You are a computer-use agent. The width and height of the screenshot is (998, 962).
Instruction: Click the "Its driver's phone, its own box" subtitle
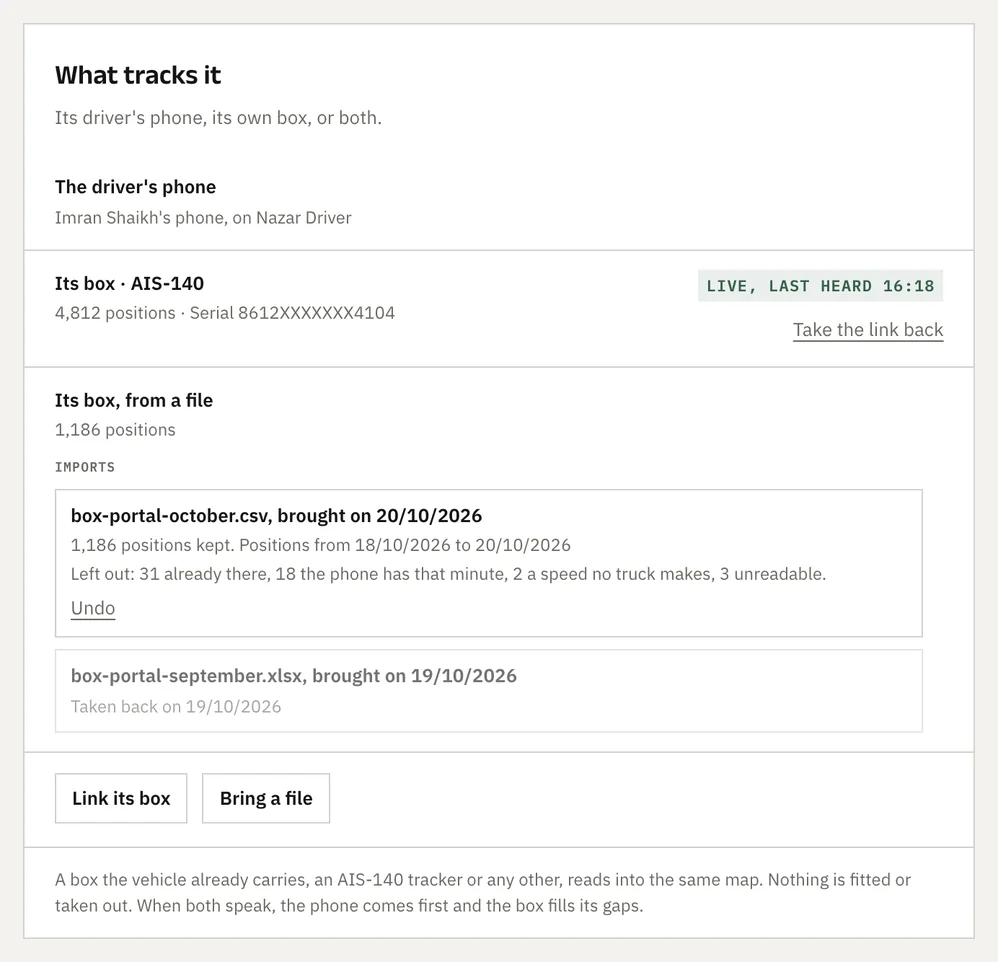(x=218, y=118)
